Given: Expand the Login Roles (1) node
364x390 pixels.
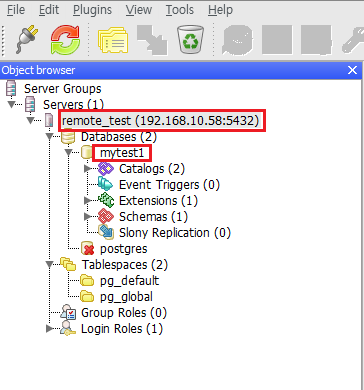Looking at the screenshot, I should pyautogui.click(x=50, y=329).
